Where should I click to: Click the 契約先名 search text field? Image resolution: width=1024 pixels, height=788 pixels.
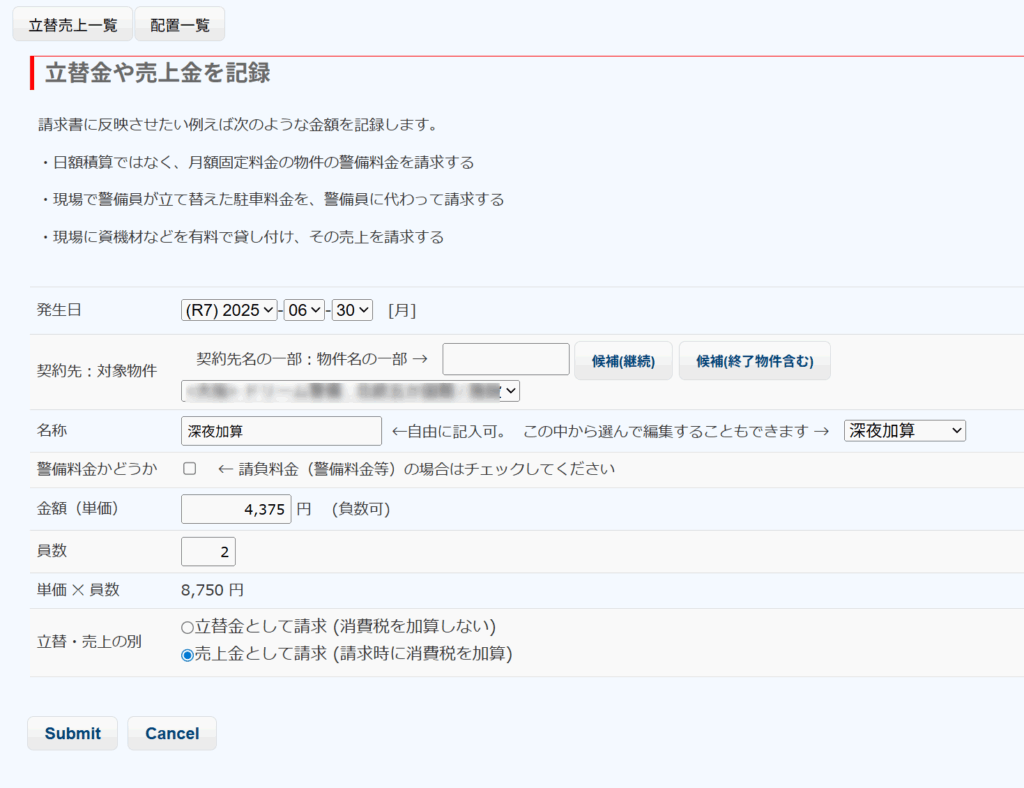click(506, 360)
